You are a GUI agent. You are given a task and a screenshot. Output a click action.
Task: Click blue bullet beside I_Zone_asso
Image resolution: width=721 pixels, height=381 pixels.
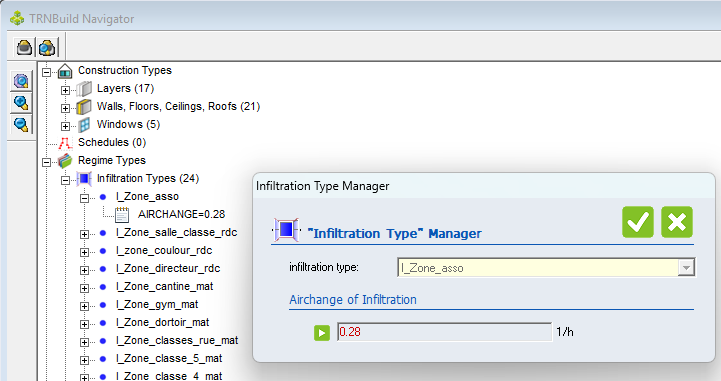103,197
